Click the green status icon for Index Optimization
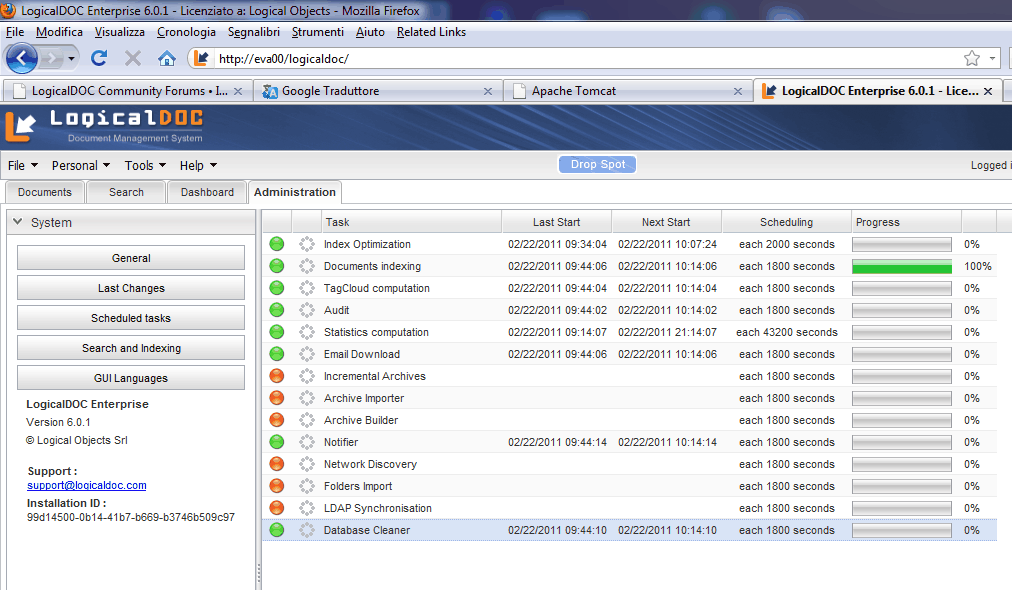 point(276,244)
